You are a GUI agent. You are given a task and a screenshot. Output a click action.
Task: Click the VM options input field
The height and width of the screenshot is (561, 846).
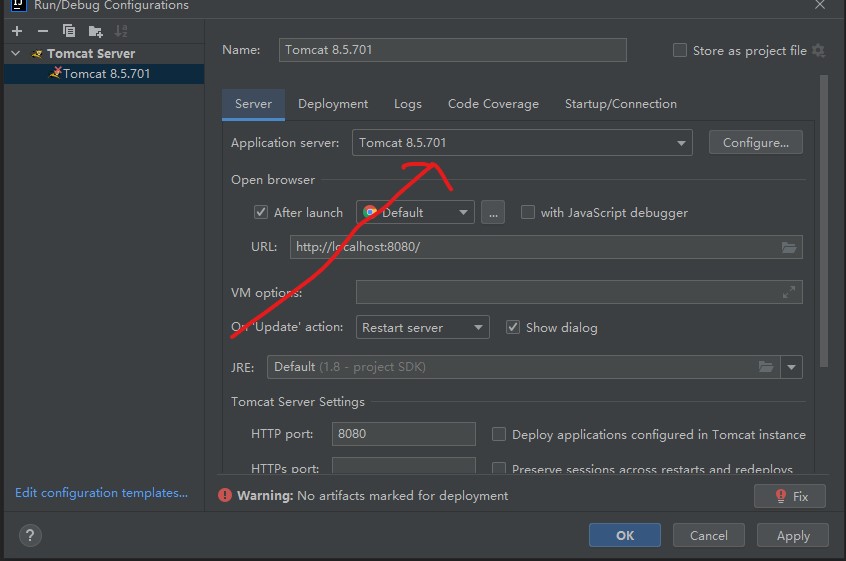[579, 292]
